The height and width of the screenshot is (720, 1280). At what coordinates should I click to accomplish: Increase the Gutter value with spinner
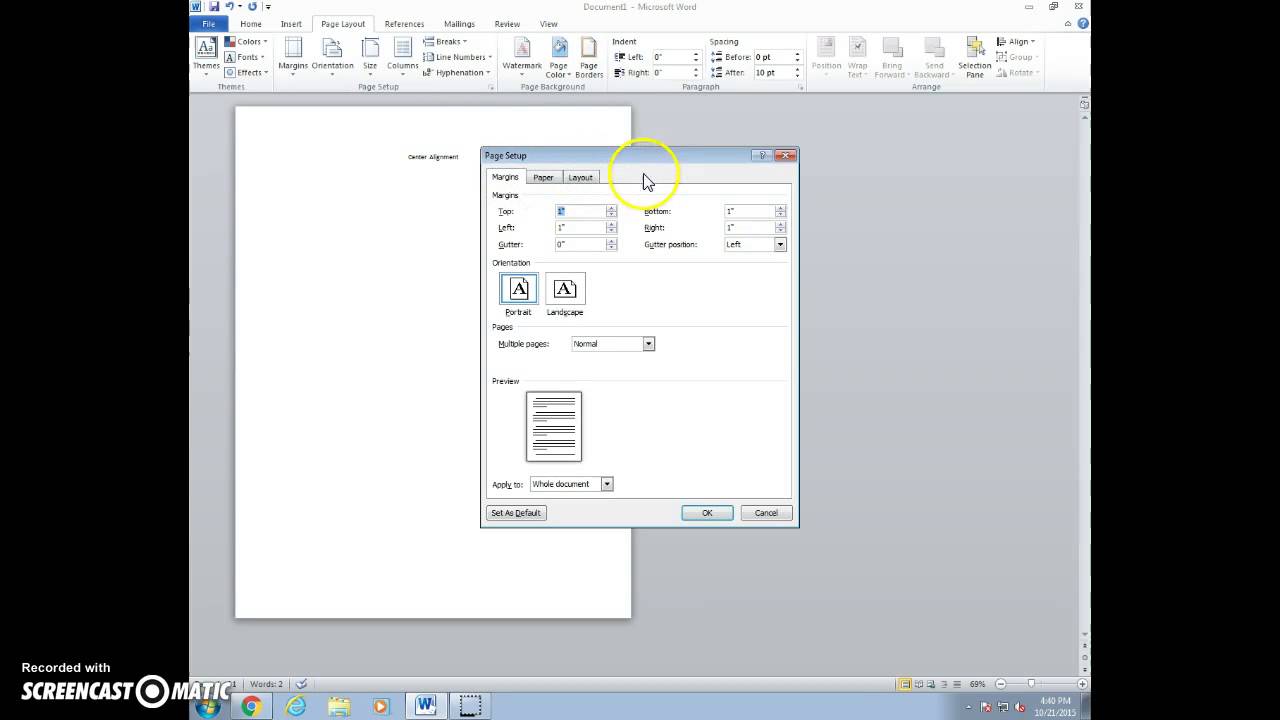click(x=611, y=241)
